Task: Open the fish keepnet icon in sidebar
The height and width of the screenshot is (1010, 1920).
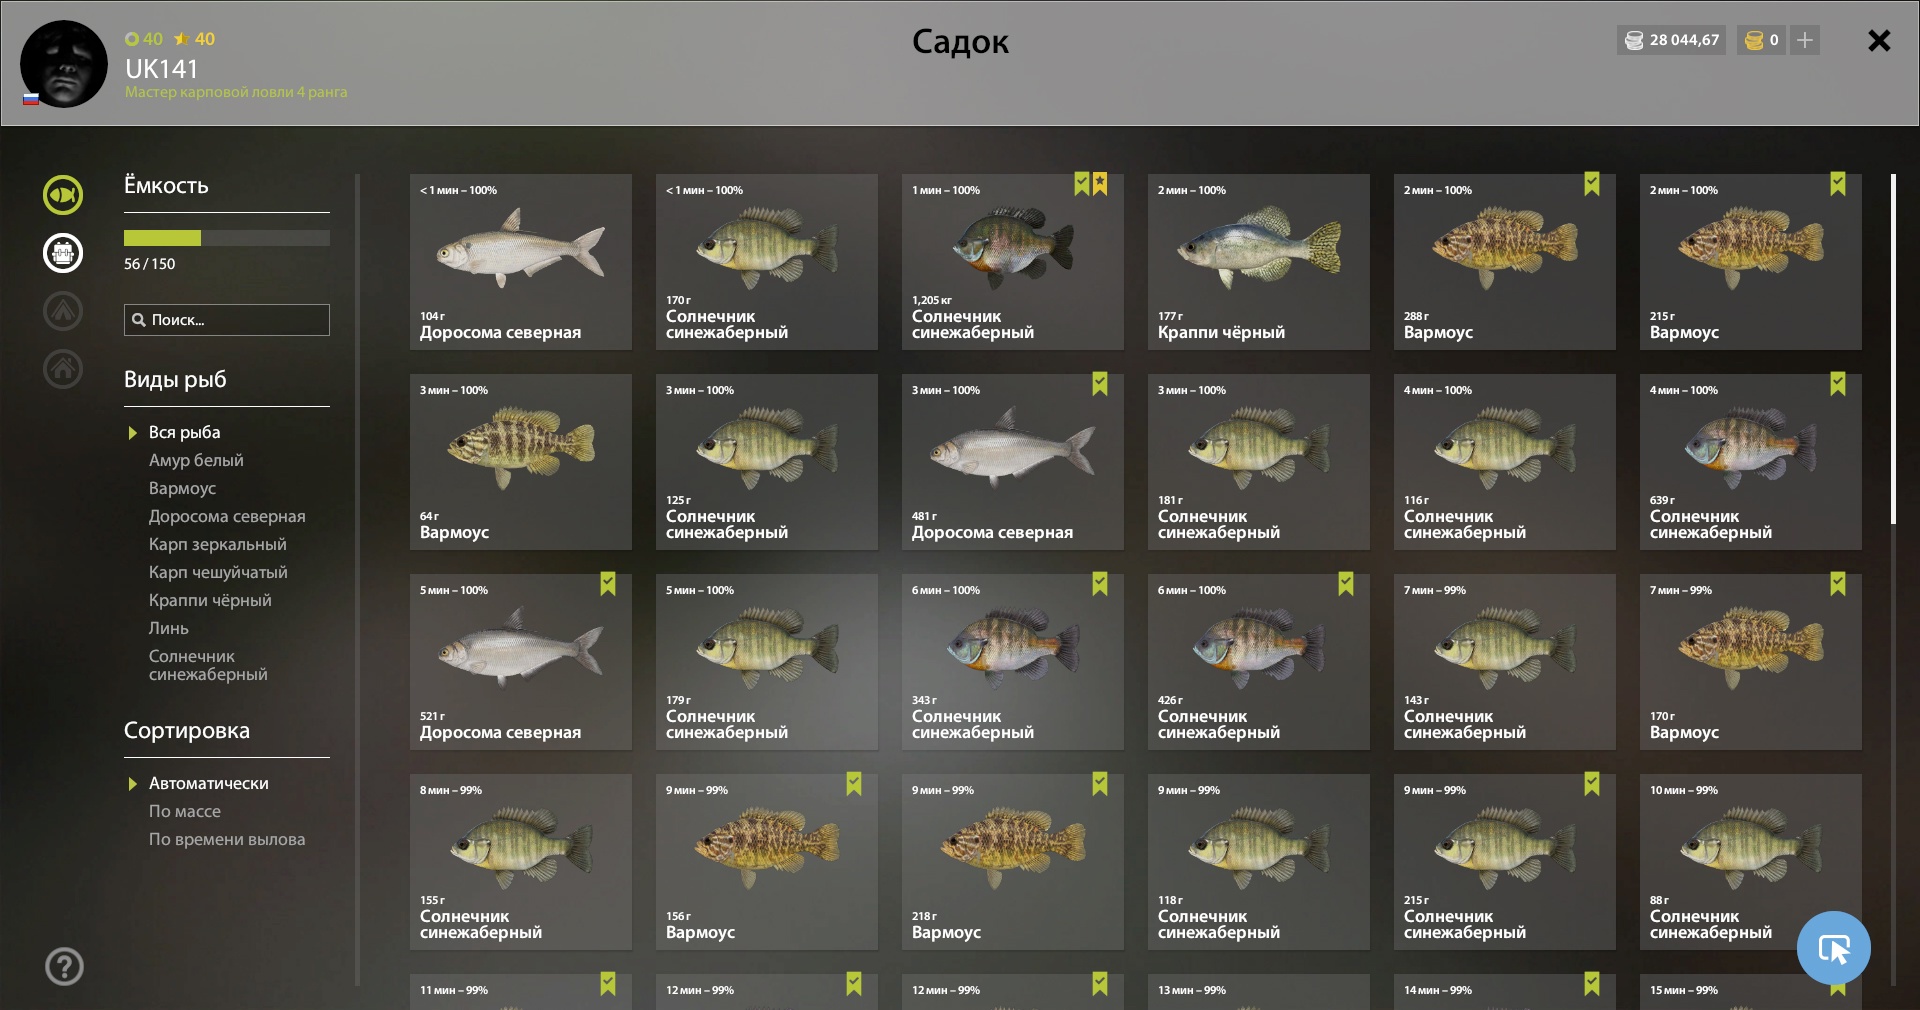Action: point(63,195)
